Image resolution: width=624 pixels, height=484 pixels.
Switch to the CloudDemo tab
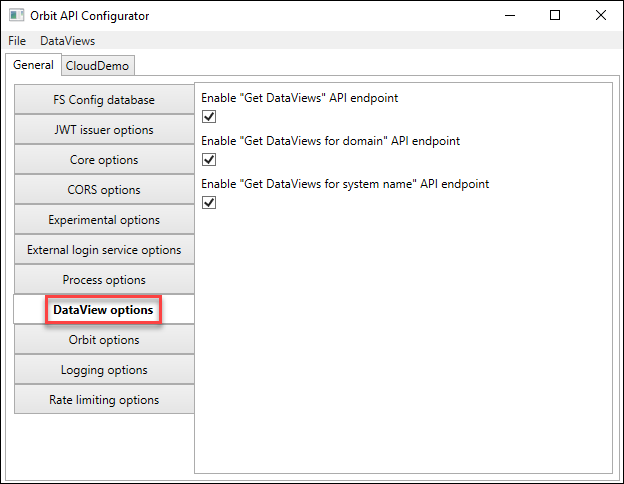coord(98,66)
